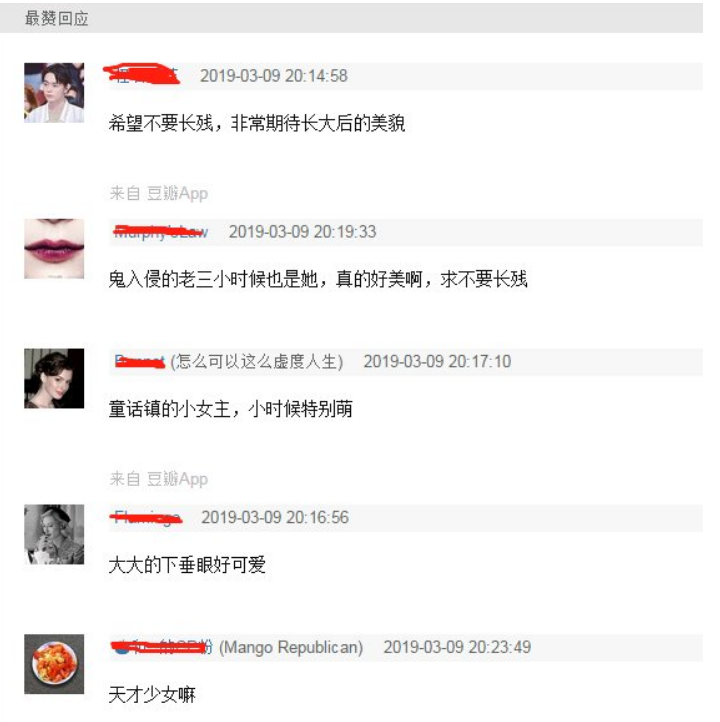Click the 最赞回应 section header
This screenshot has width=720, height=722.
[x=57, y=18]
